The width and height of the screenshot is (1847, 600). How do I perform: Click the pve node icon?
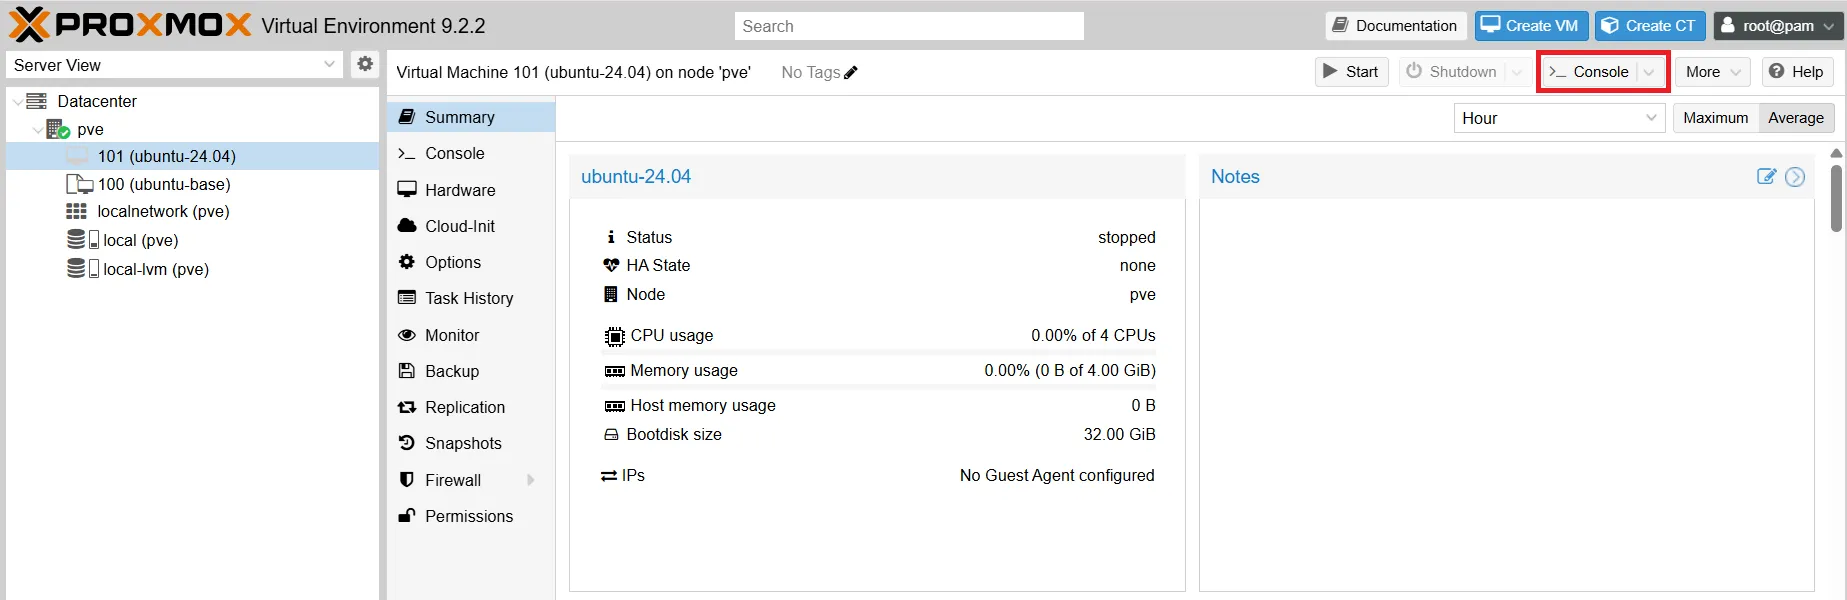pyautogui.click(x=58, y=129)
